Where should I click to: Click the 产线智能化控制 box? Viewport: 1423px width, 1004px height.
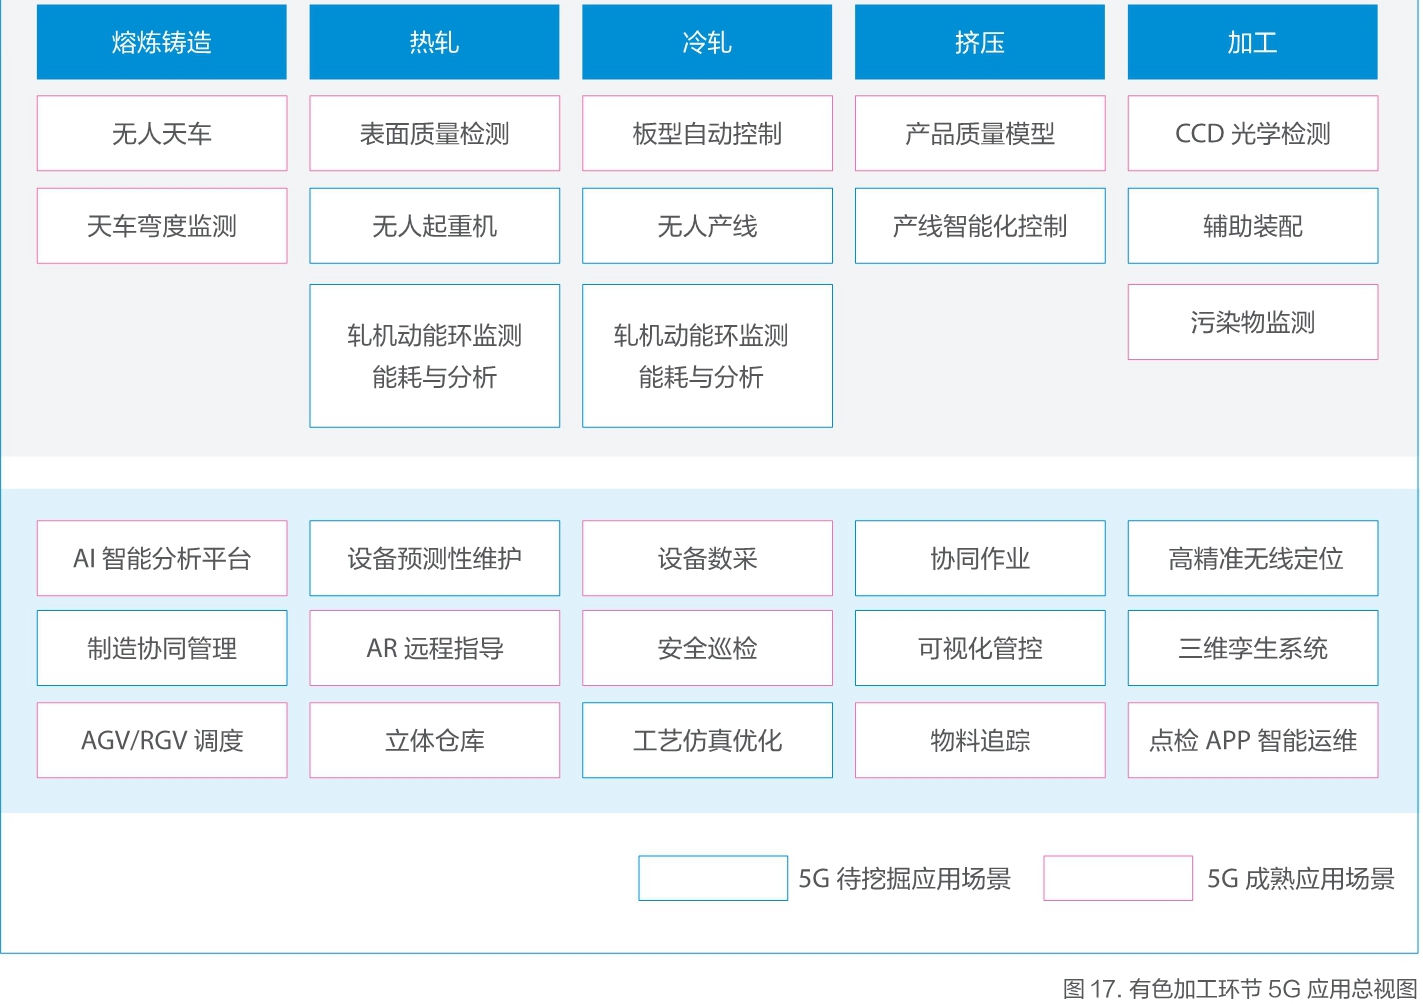(979, 226)
